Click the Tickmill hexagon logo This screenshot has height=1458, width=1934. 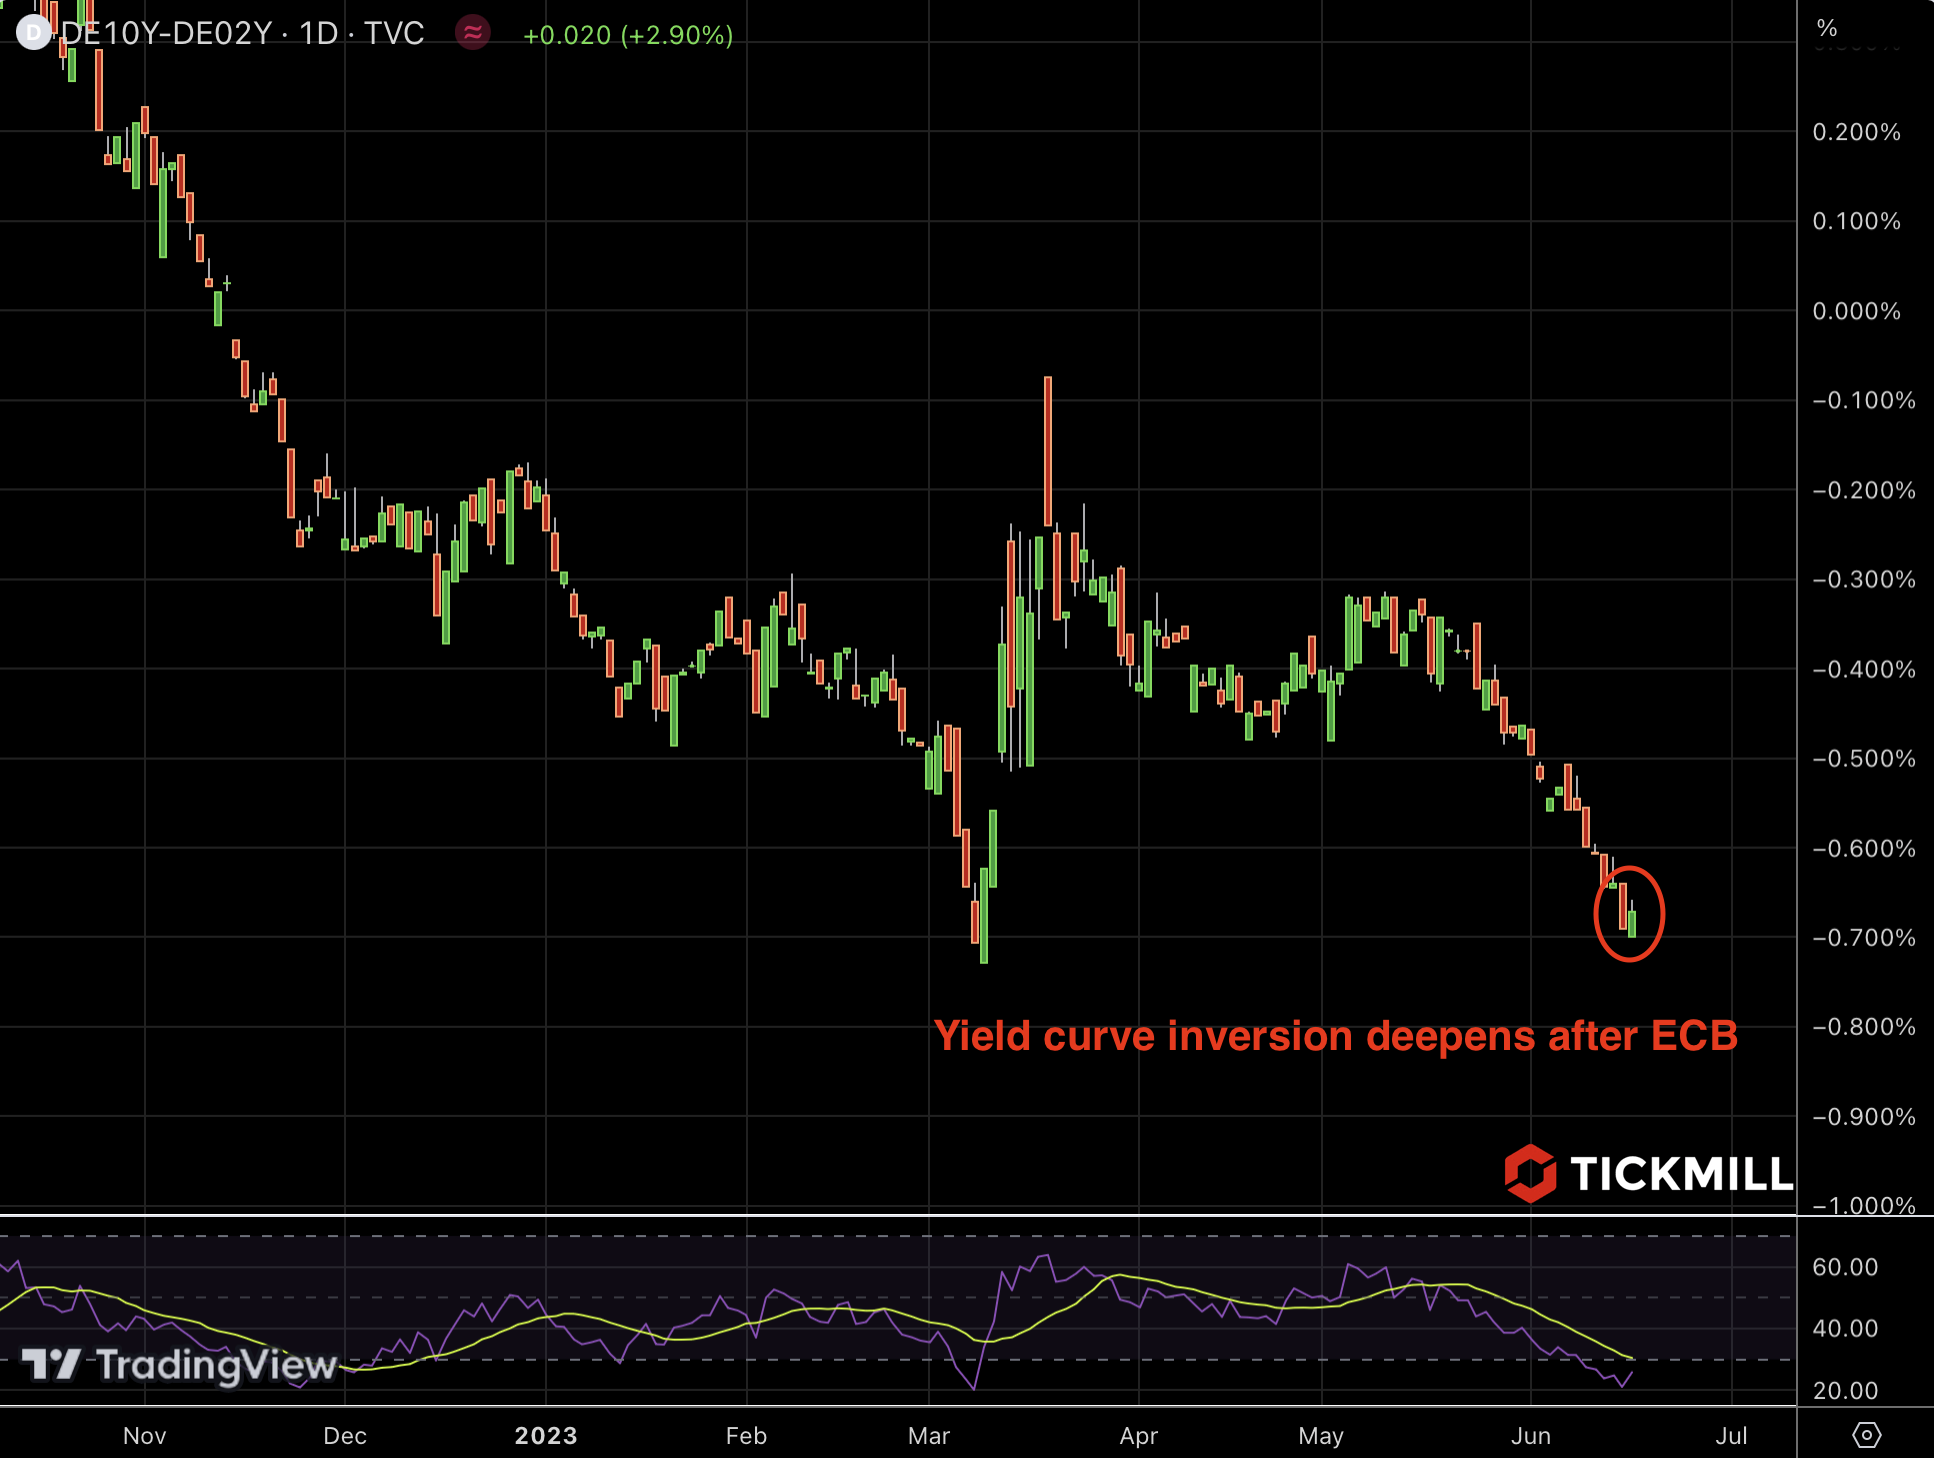(x=1530, y=1173)
